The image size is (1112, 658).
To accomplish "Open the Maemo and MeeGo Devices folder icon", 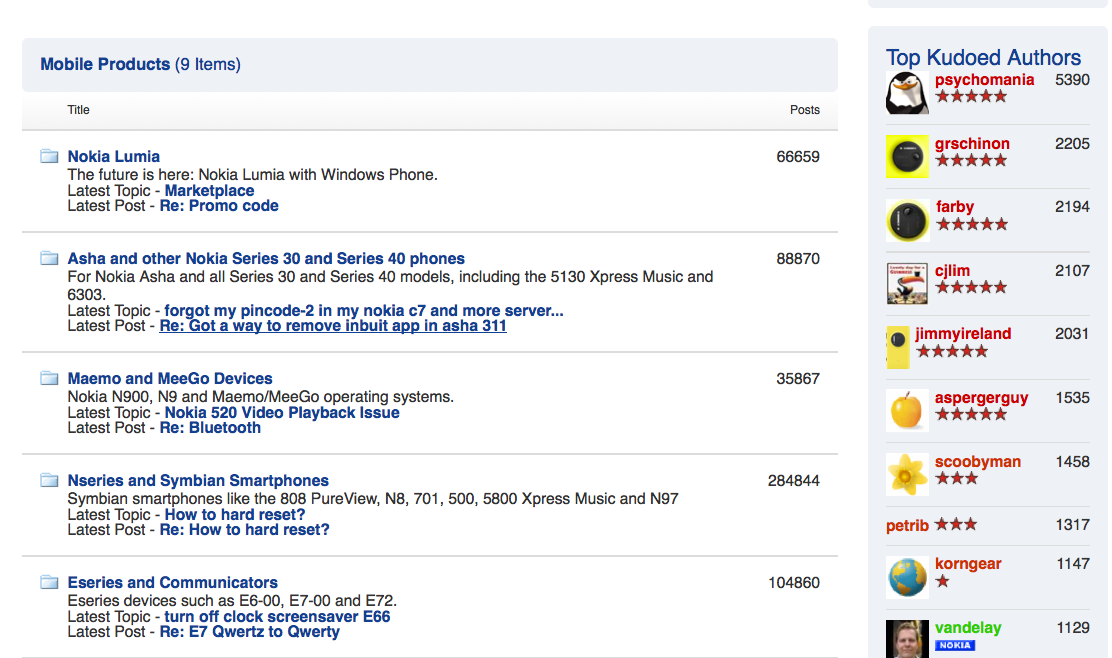I will point(49,377).
